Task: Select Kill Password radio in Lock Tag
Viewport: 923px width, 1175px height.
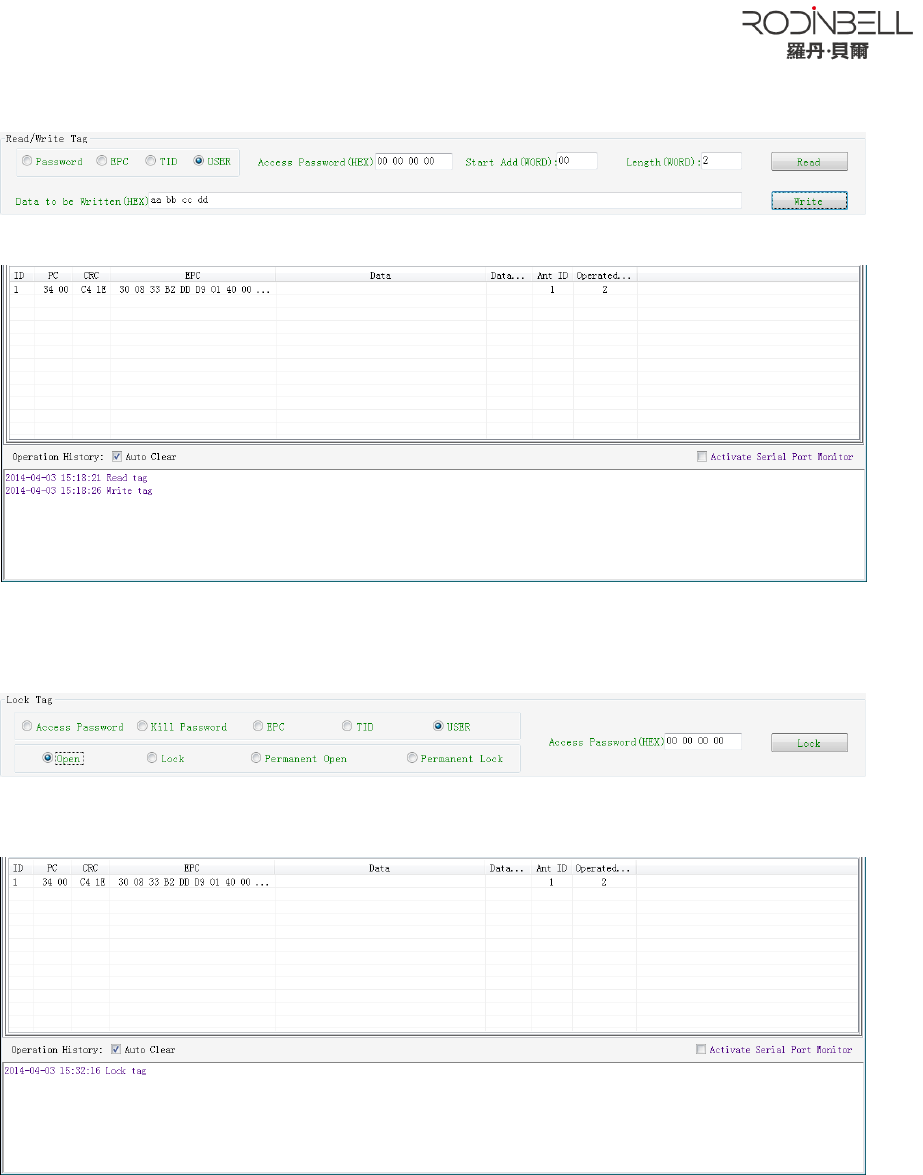Action: [142, 726]
